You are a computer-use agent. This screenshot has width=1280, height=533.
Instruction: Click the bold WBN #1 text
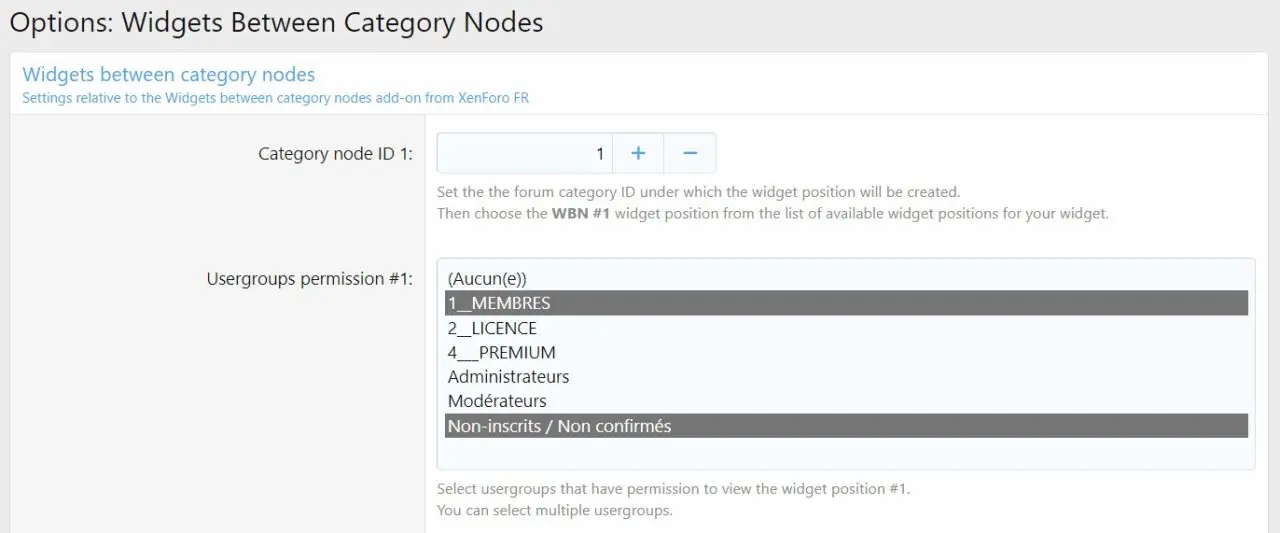[582, 214]
